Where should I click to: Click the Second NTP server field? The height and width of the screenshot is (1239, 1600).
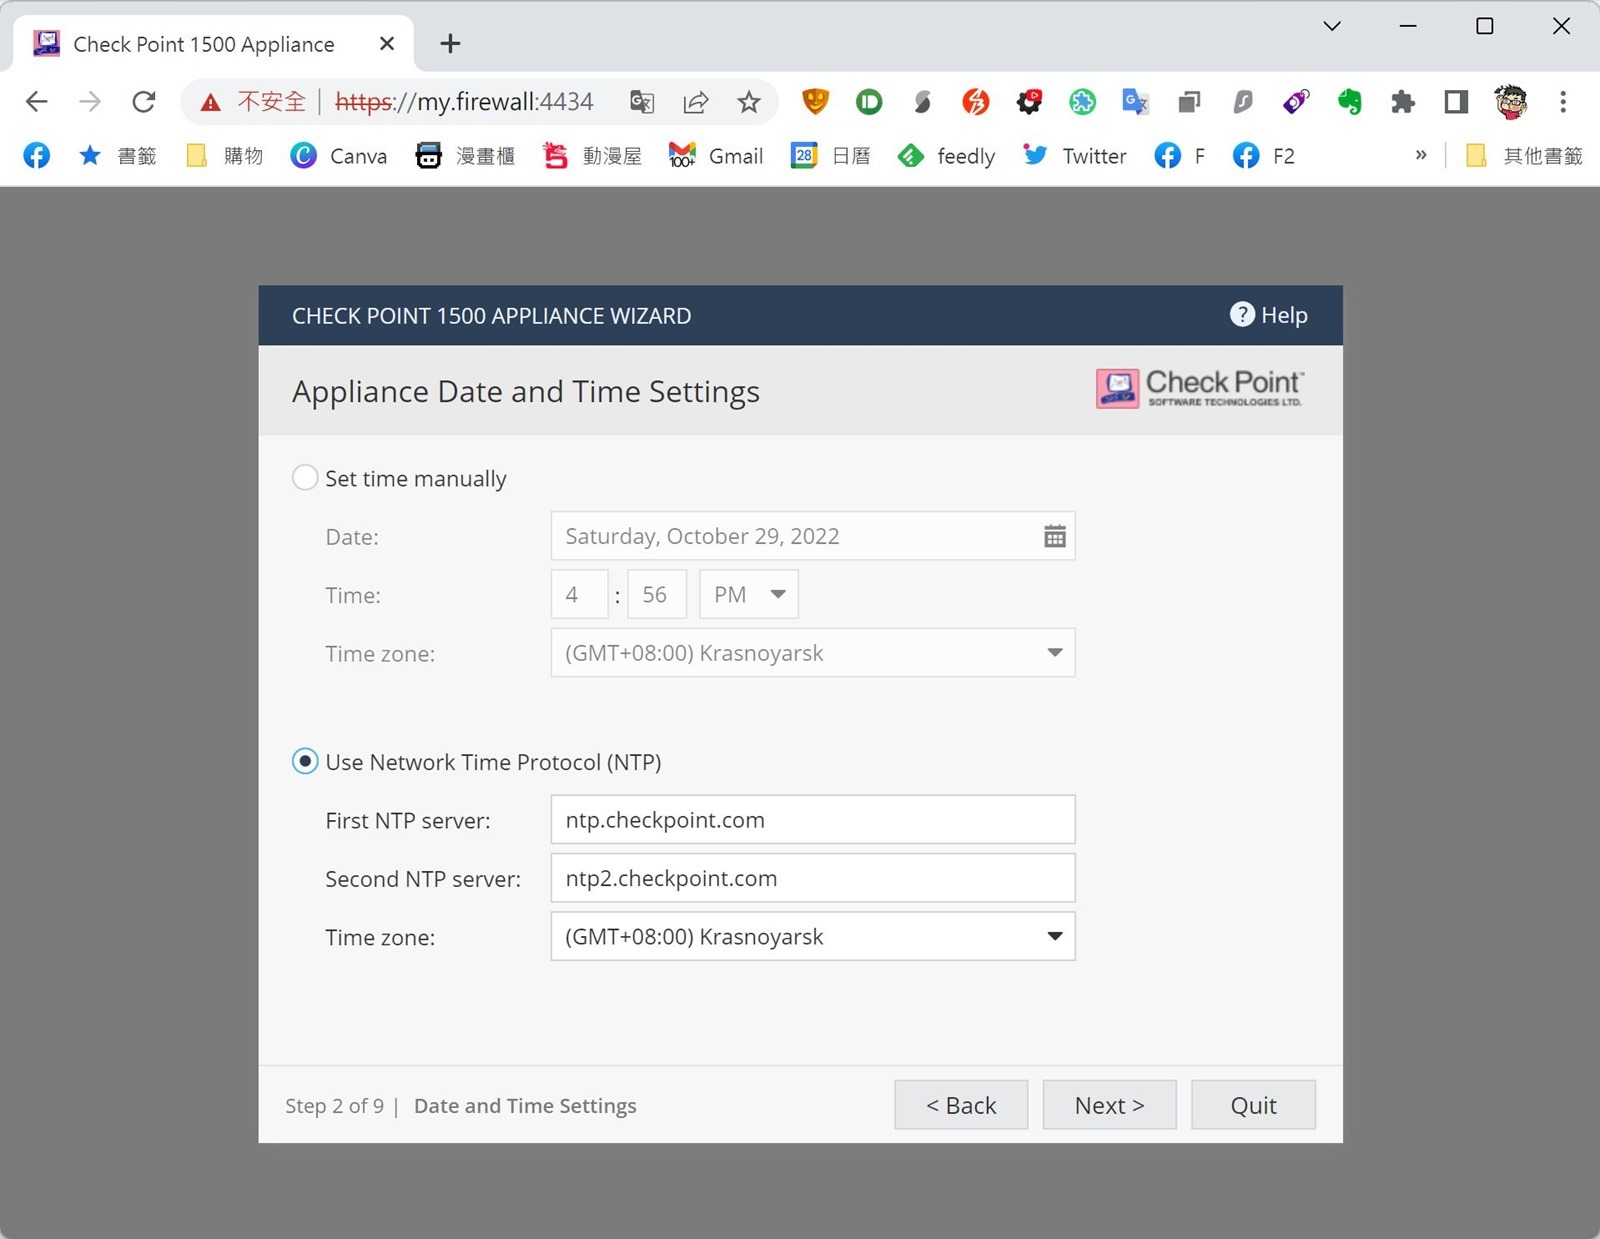tap(812, 878)
